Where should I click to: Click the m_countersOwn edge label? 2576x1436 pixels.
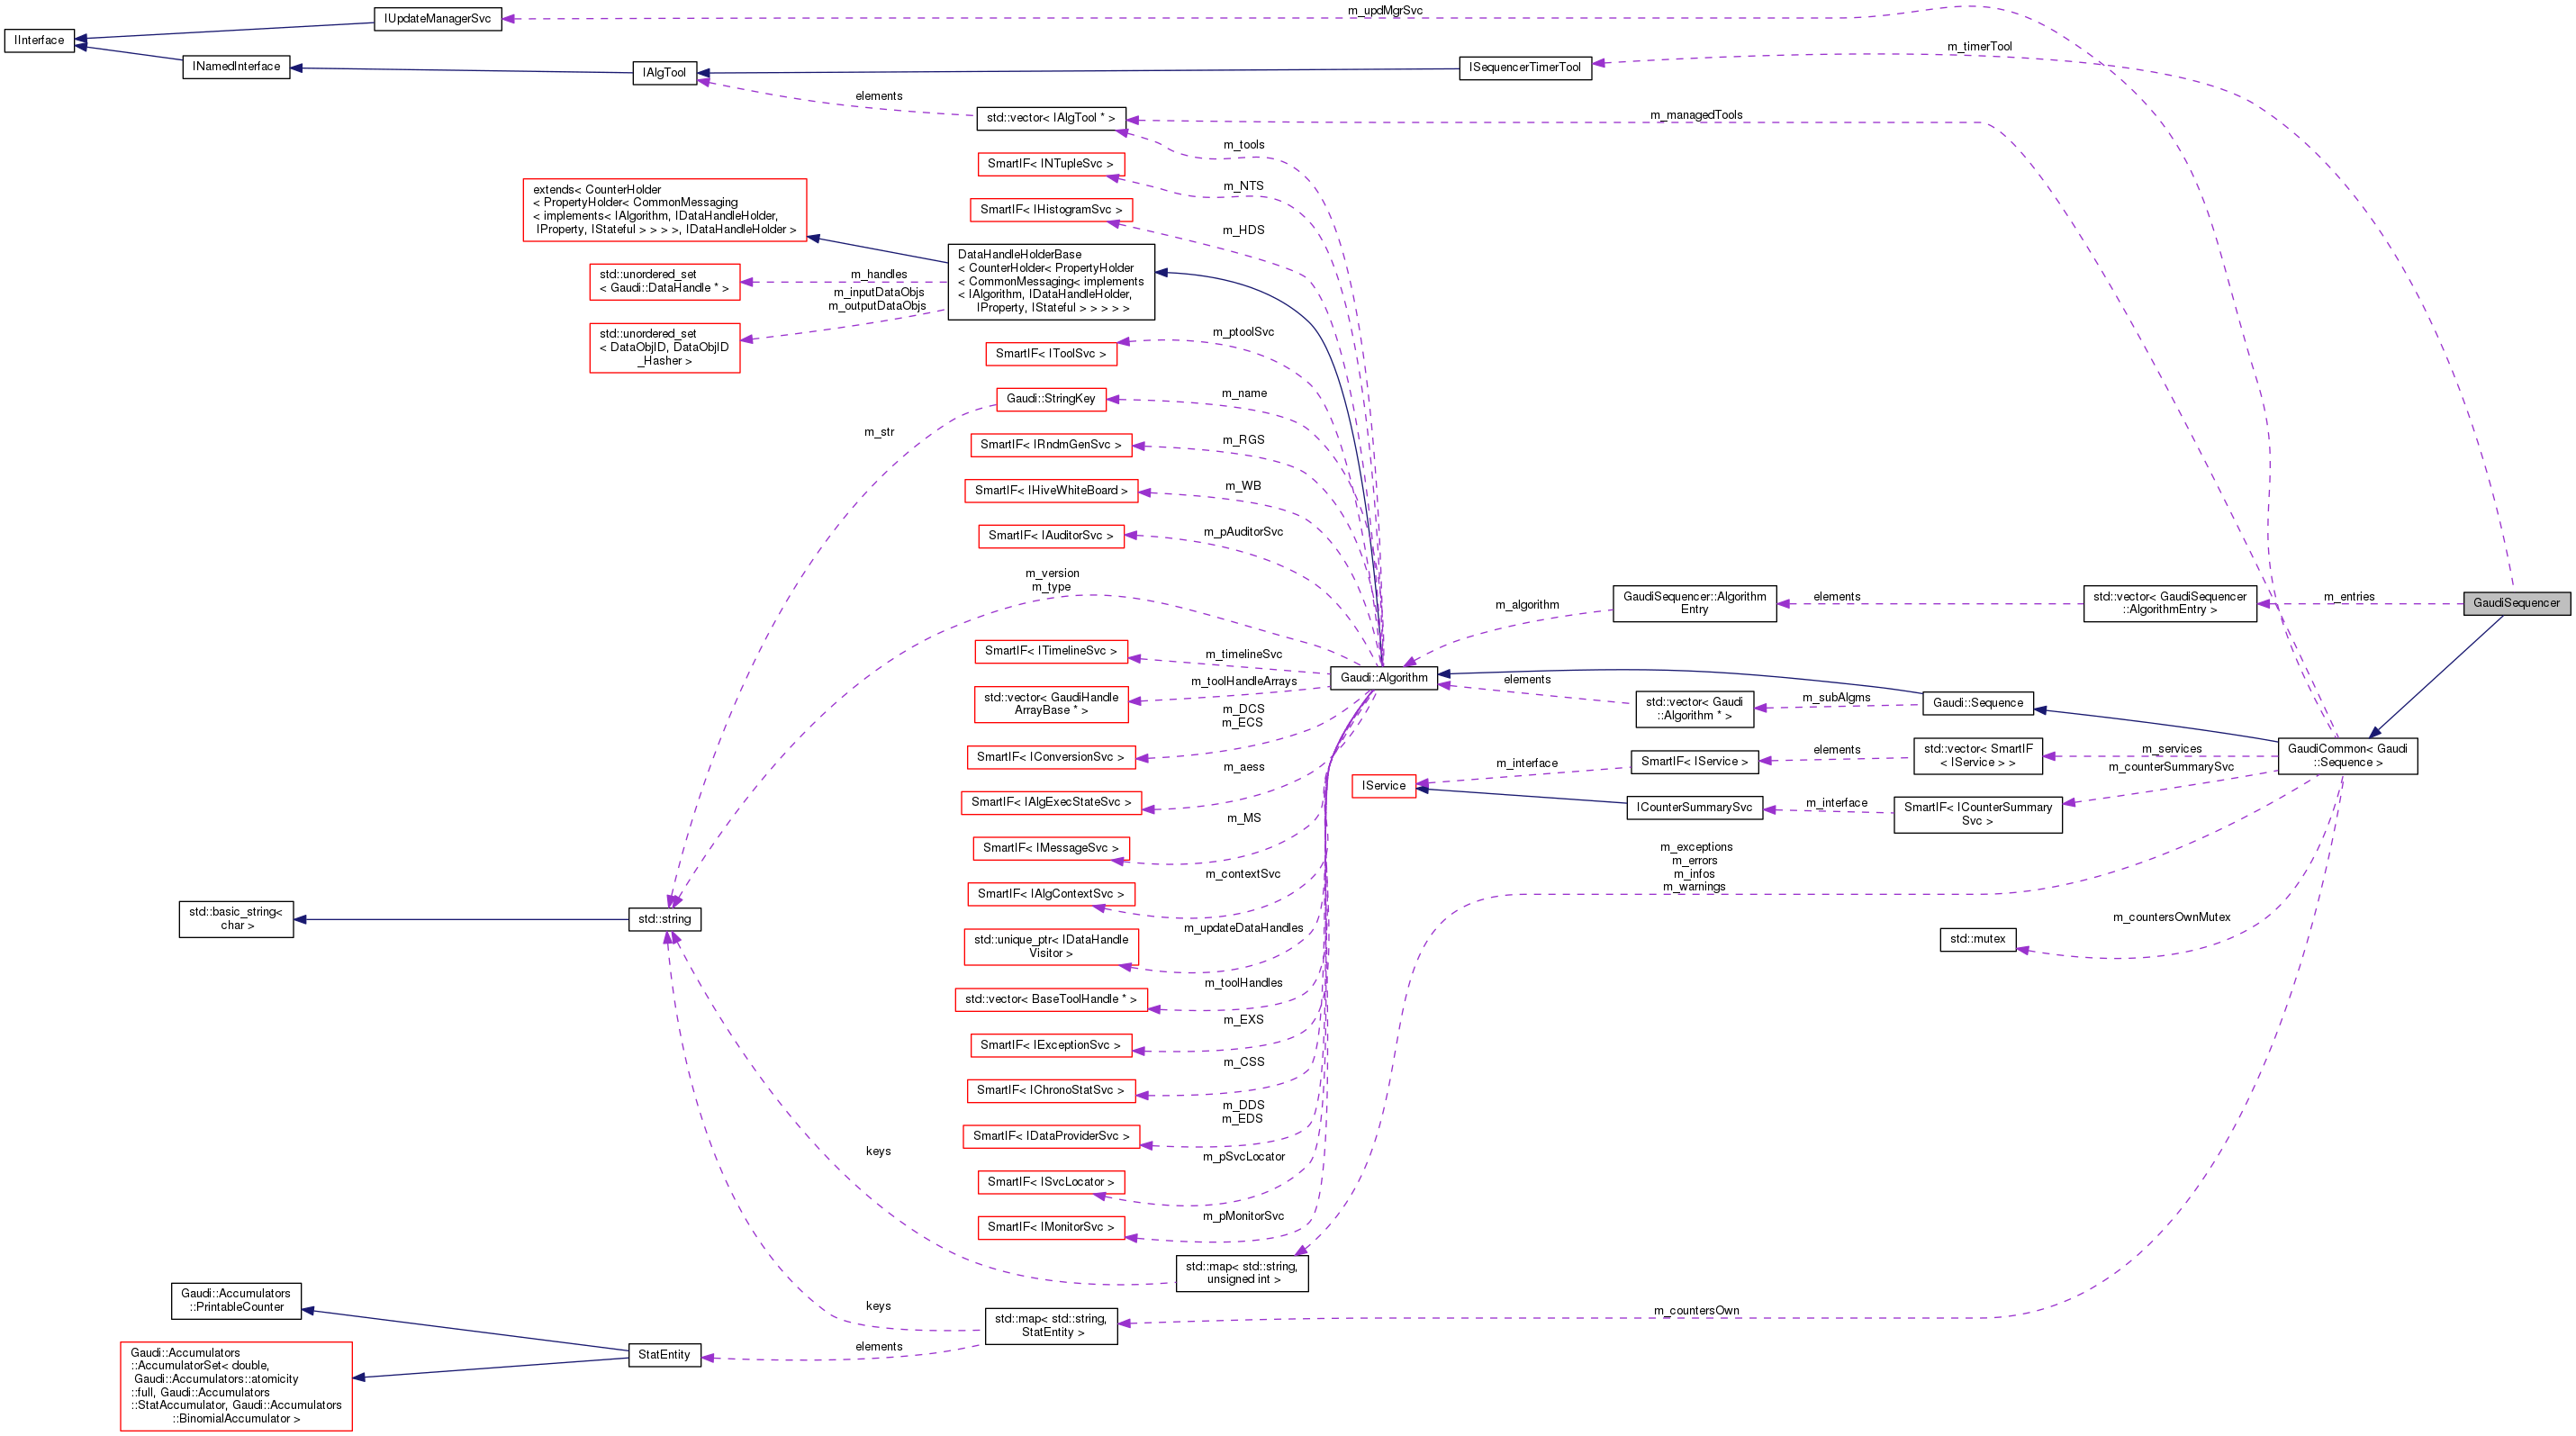coord(1696,1311)
